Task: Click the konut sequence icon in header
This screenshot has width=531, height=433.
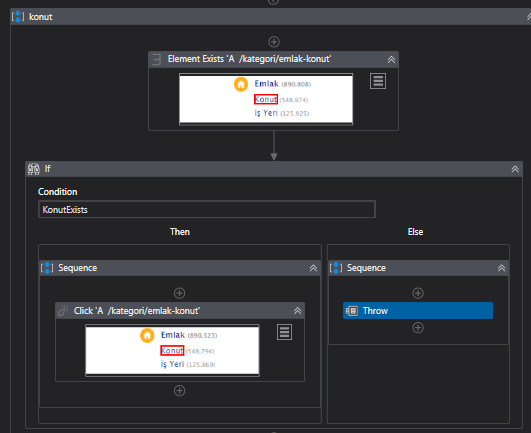Action: [18, 17]
